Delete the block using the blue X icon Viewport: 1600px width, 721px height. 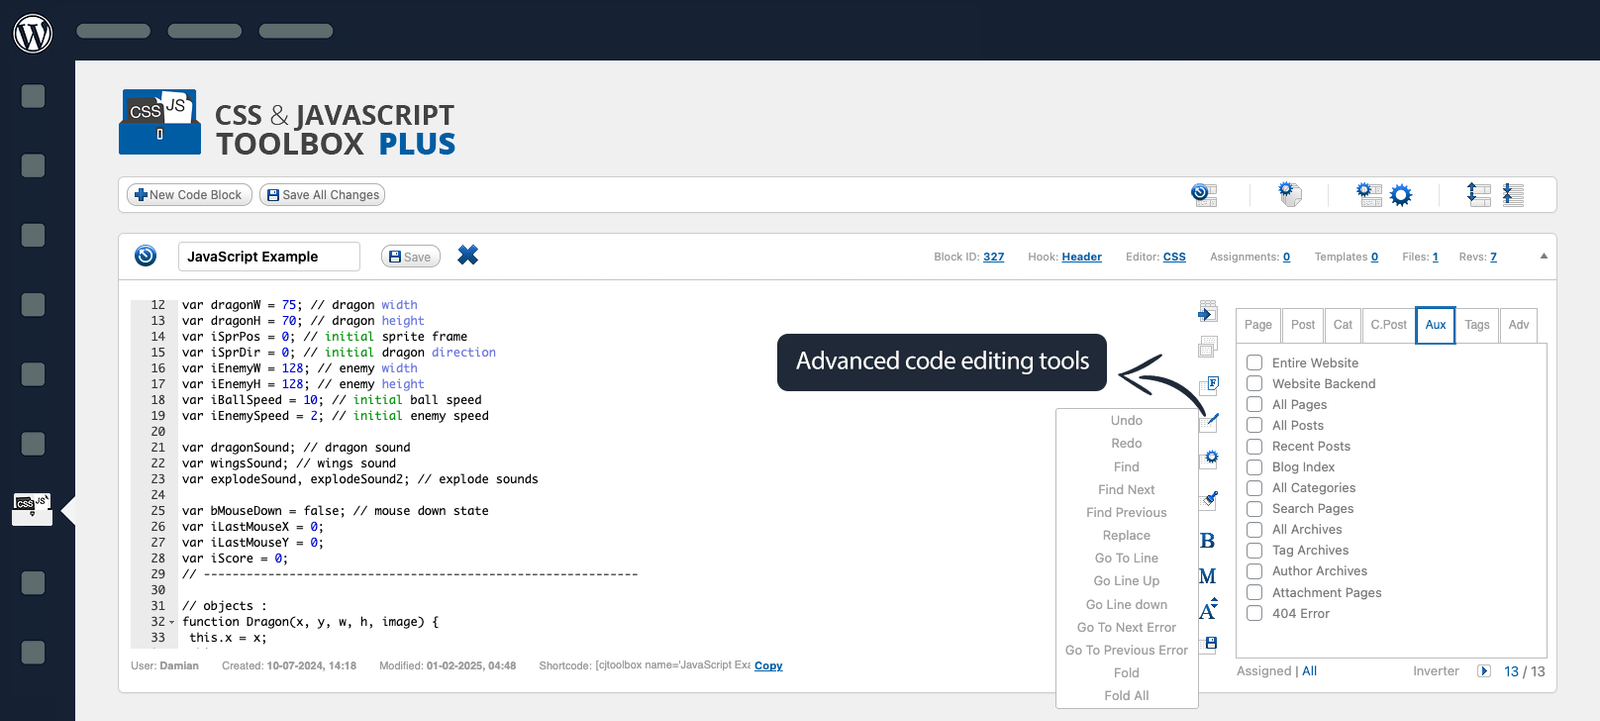click(x=467, y=255)
